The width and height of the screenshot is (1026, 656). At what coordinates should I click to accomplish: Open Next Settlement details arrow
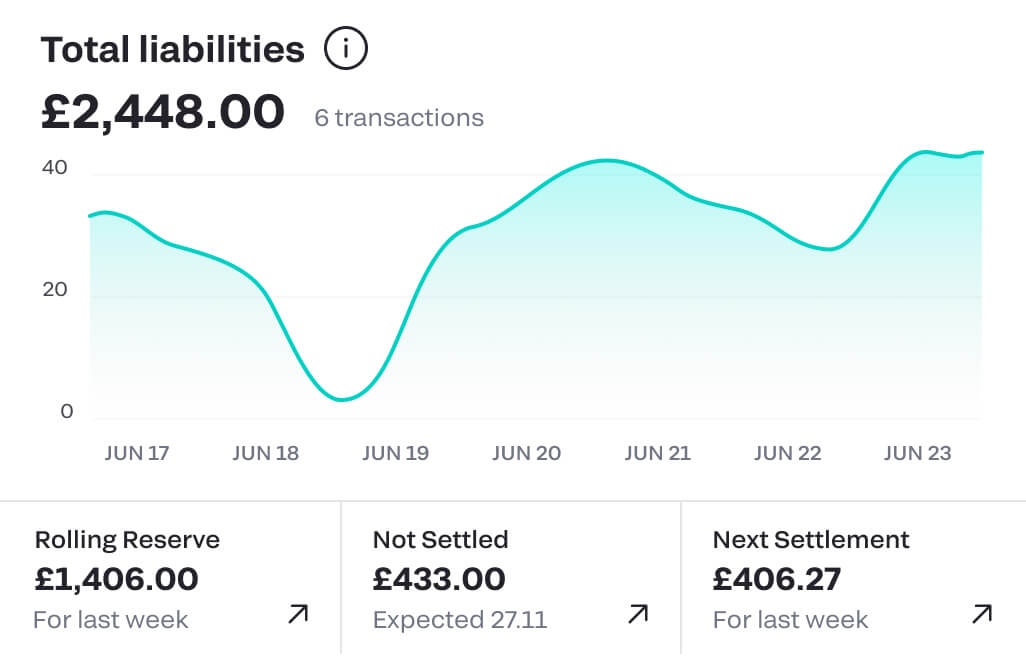[x=982, y=614]
